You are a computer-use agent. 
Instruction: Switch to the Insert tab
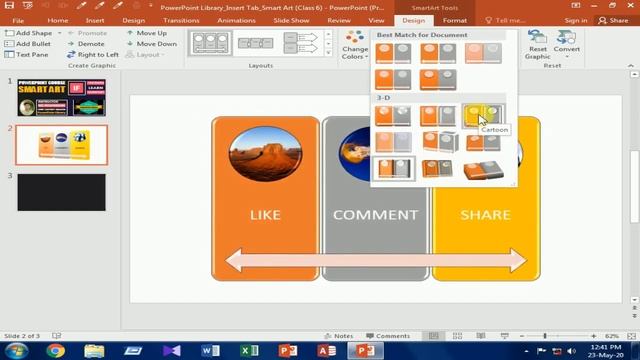click(95, 20)
